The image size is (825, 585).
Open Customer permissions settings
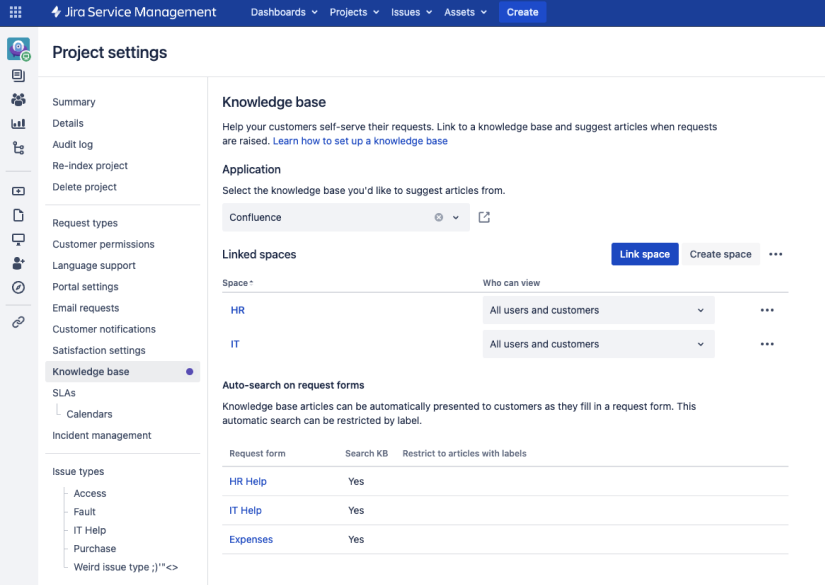103,244
